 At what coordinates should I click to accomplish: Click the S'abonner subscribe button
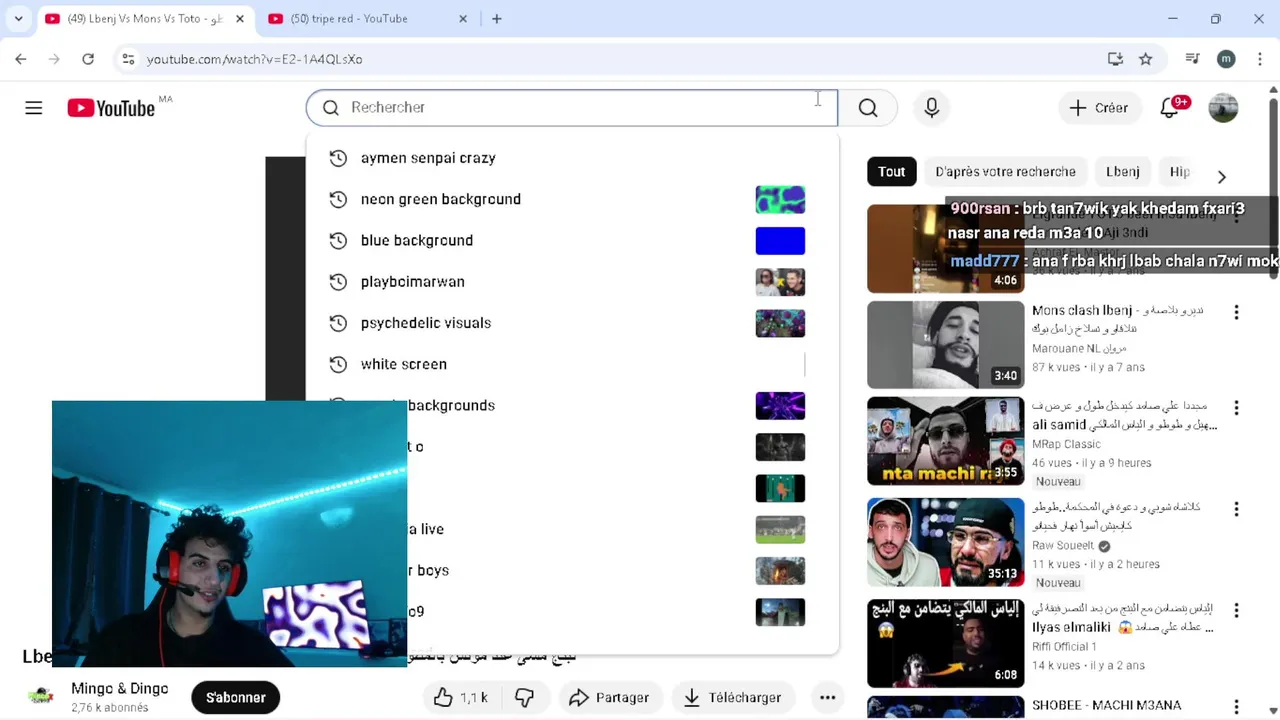click(x=236, y=698)
